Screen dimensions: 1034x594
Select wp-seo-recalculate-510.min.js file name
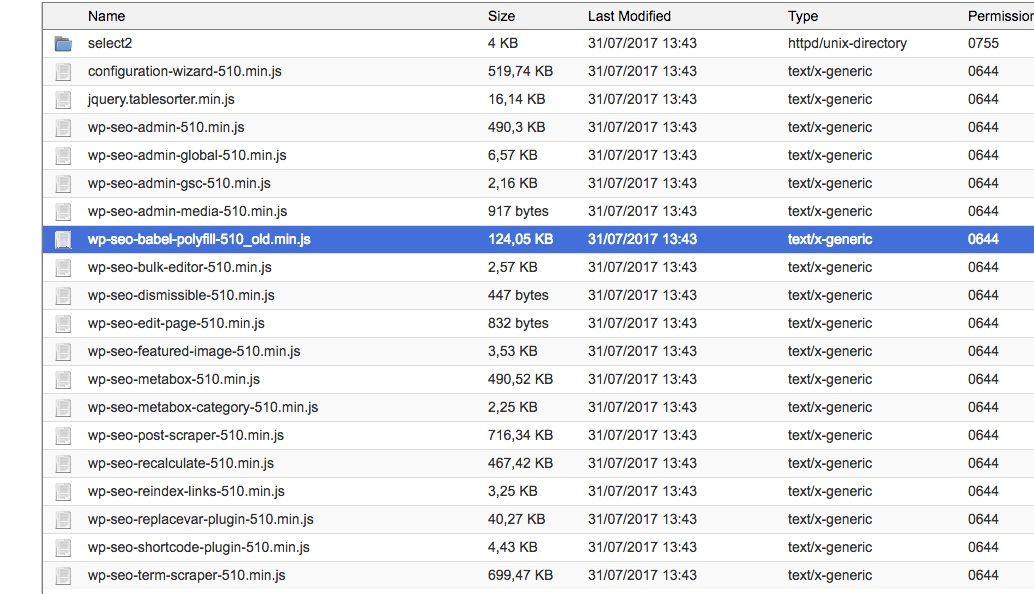click(181, 463)
